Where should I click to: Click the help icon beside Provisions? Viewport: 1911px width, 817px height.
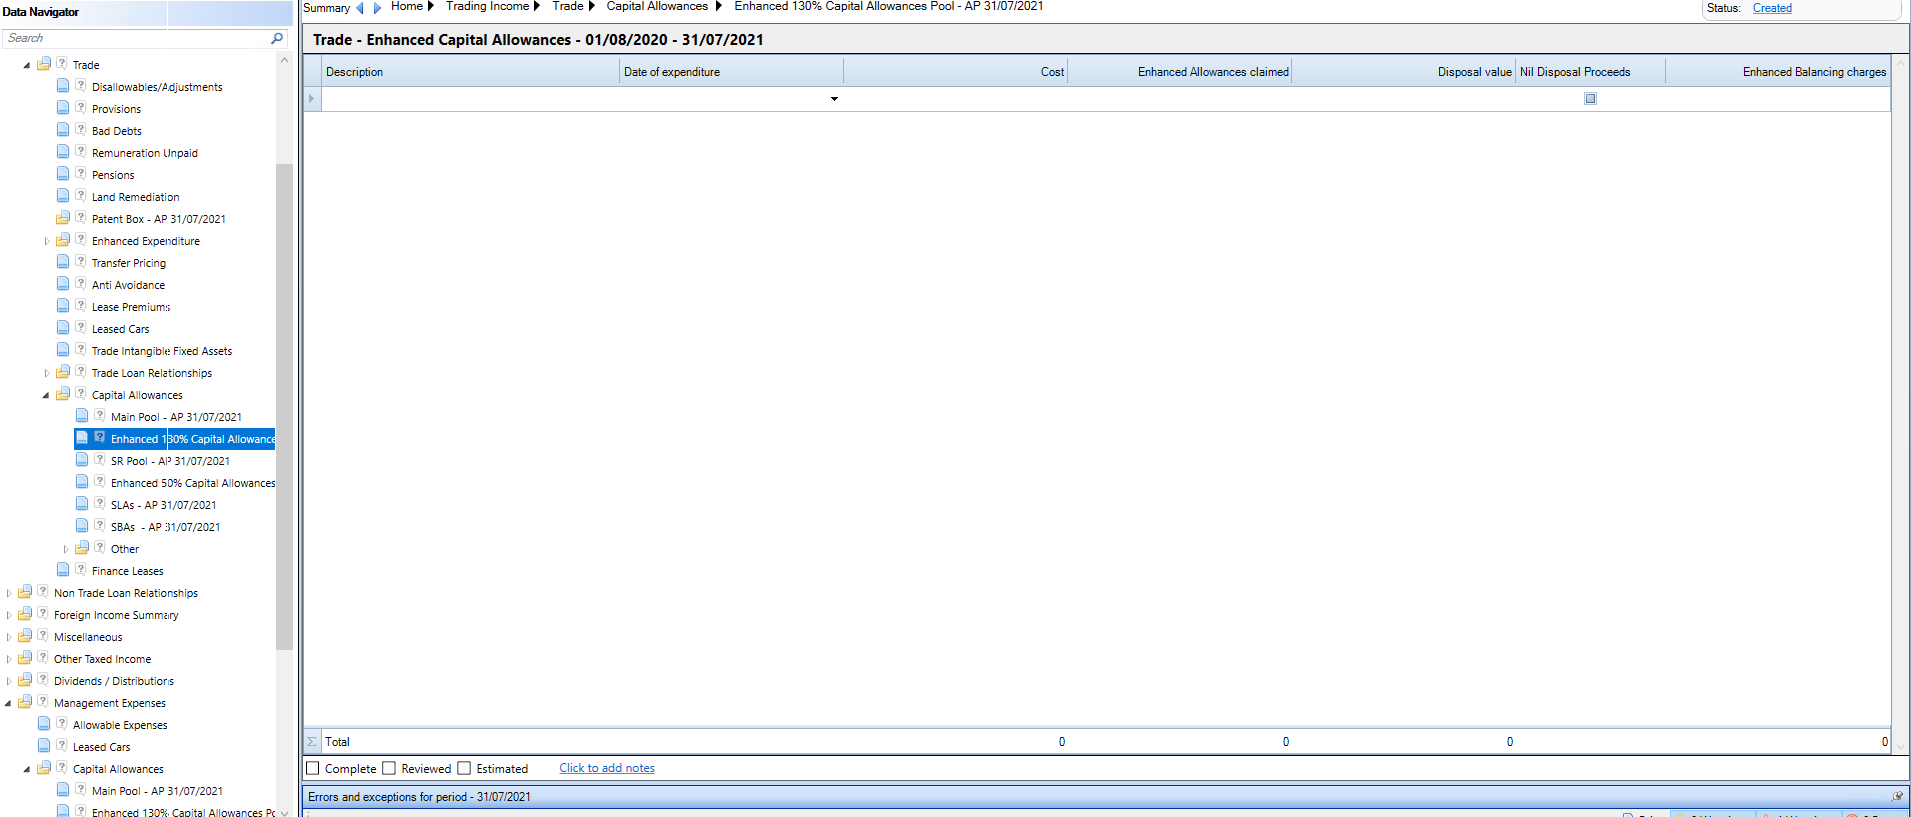point(81,108)
